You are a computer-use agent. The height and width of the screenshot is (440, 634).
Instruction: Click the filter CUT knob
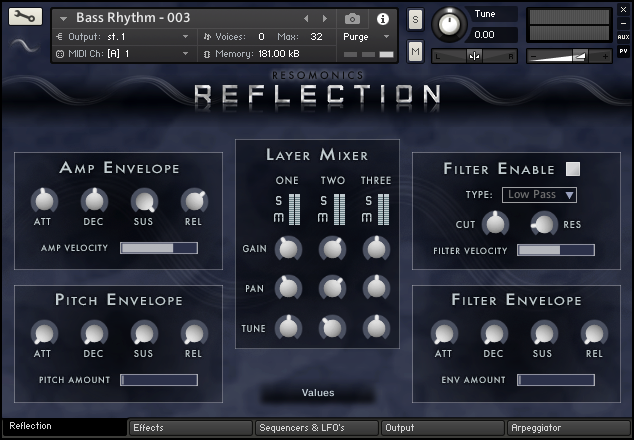pos(495,224)
